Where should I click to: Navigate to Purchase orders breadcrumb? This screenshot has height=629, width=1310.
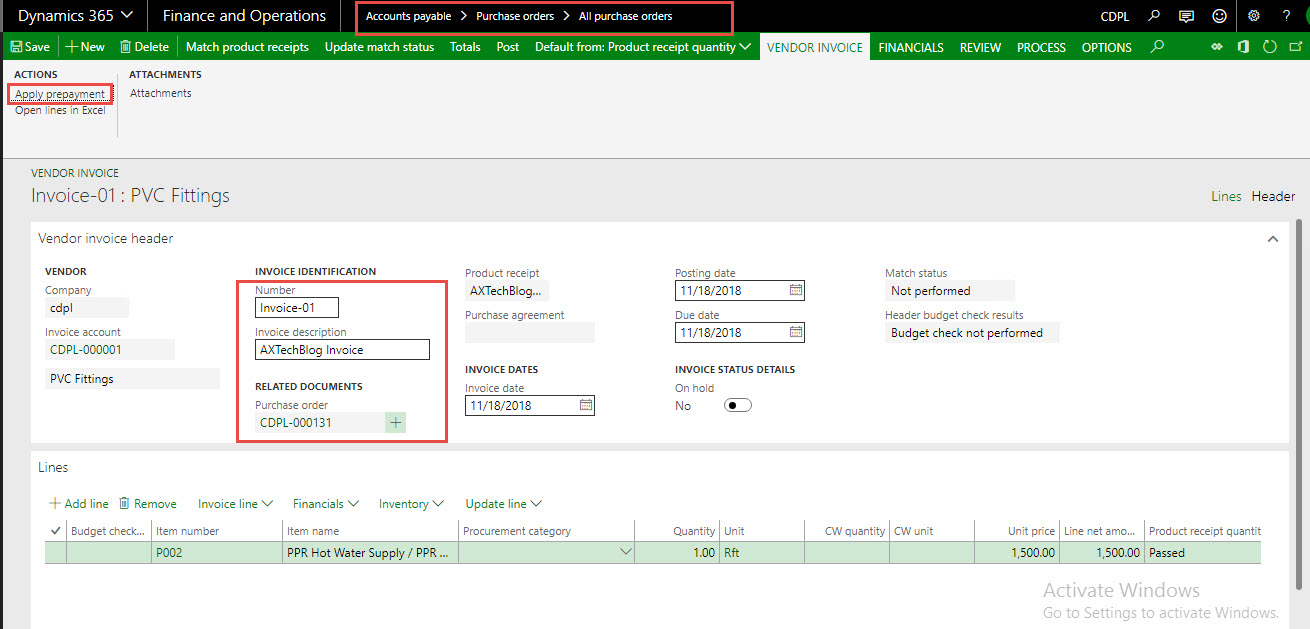tap(515, 16)
